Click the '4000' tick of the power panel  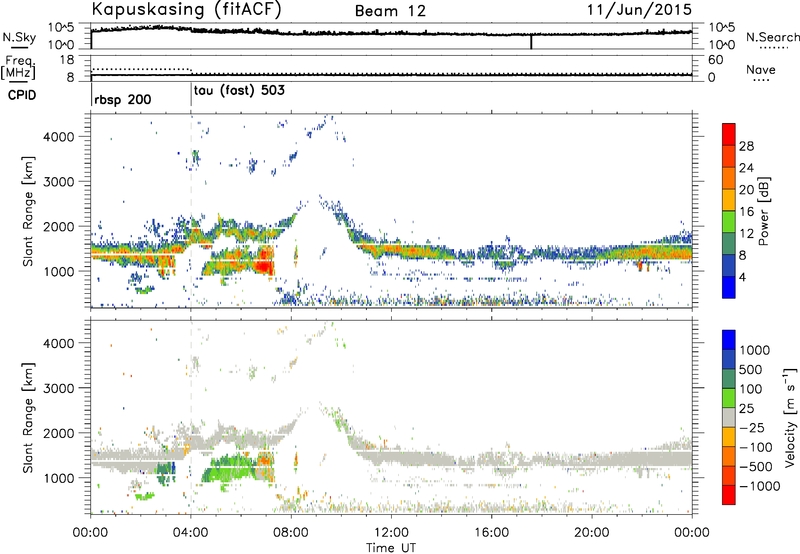pyautogui.click(x=59, y=137)
